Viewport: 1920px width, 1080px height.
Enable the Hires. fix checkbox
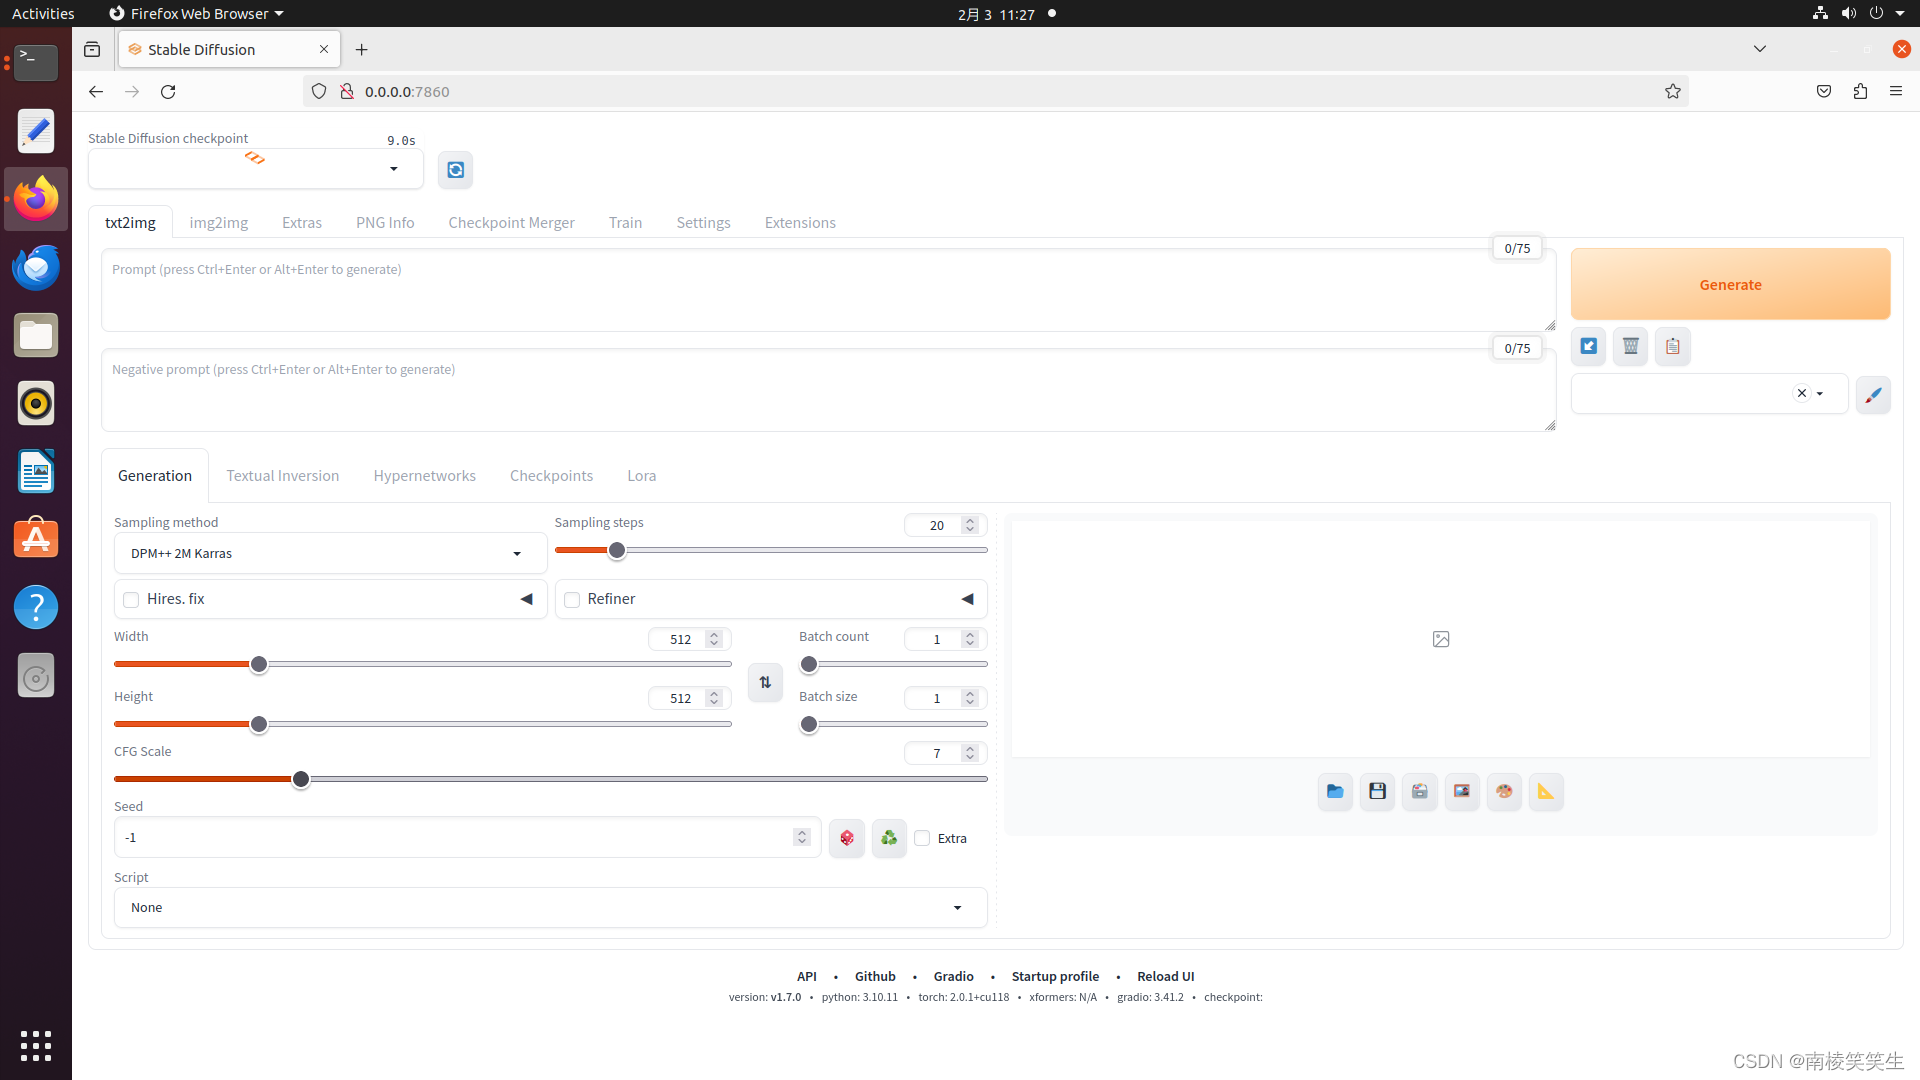(131, 600)
